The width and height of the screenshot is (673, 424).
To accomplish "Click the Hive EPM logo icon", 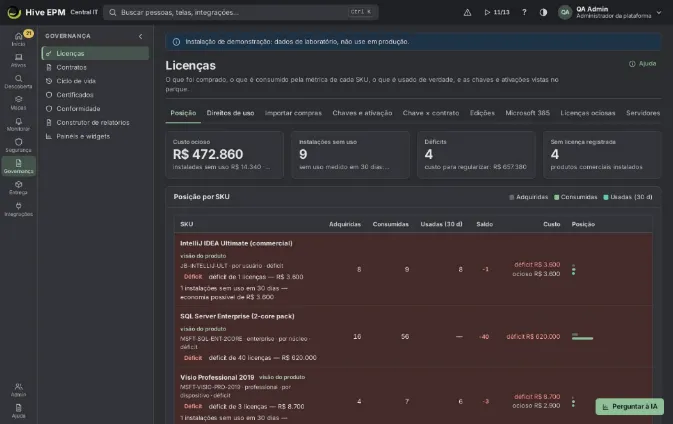I will (x=14, y=12).
